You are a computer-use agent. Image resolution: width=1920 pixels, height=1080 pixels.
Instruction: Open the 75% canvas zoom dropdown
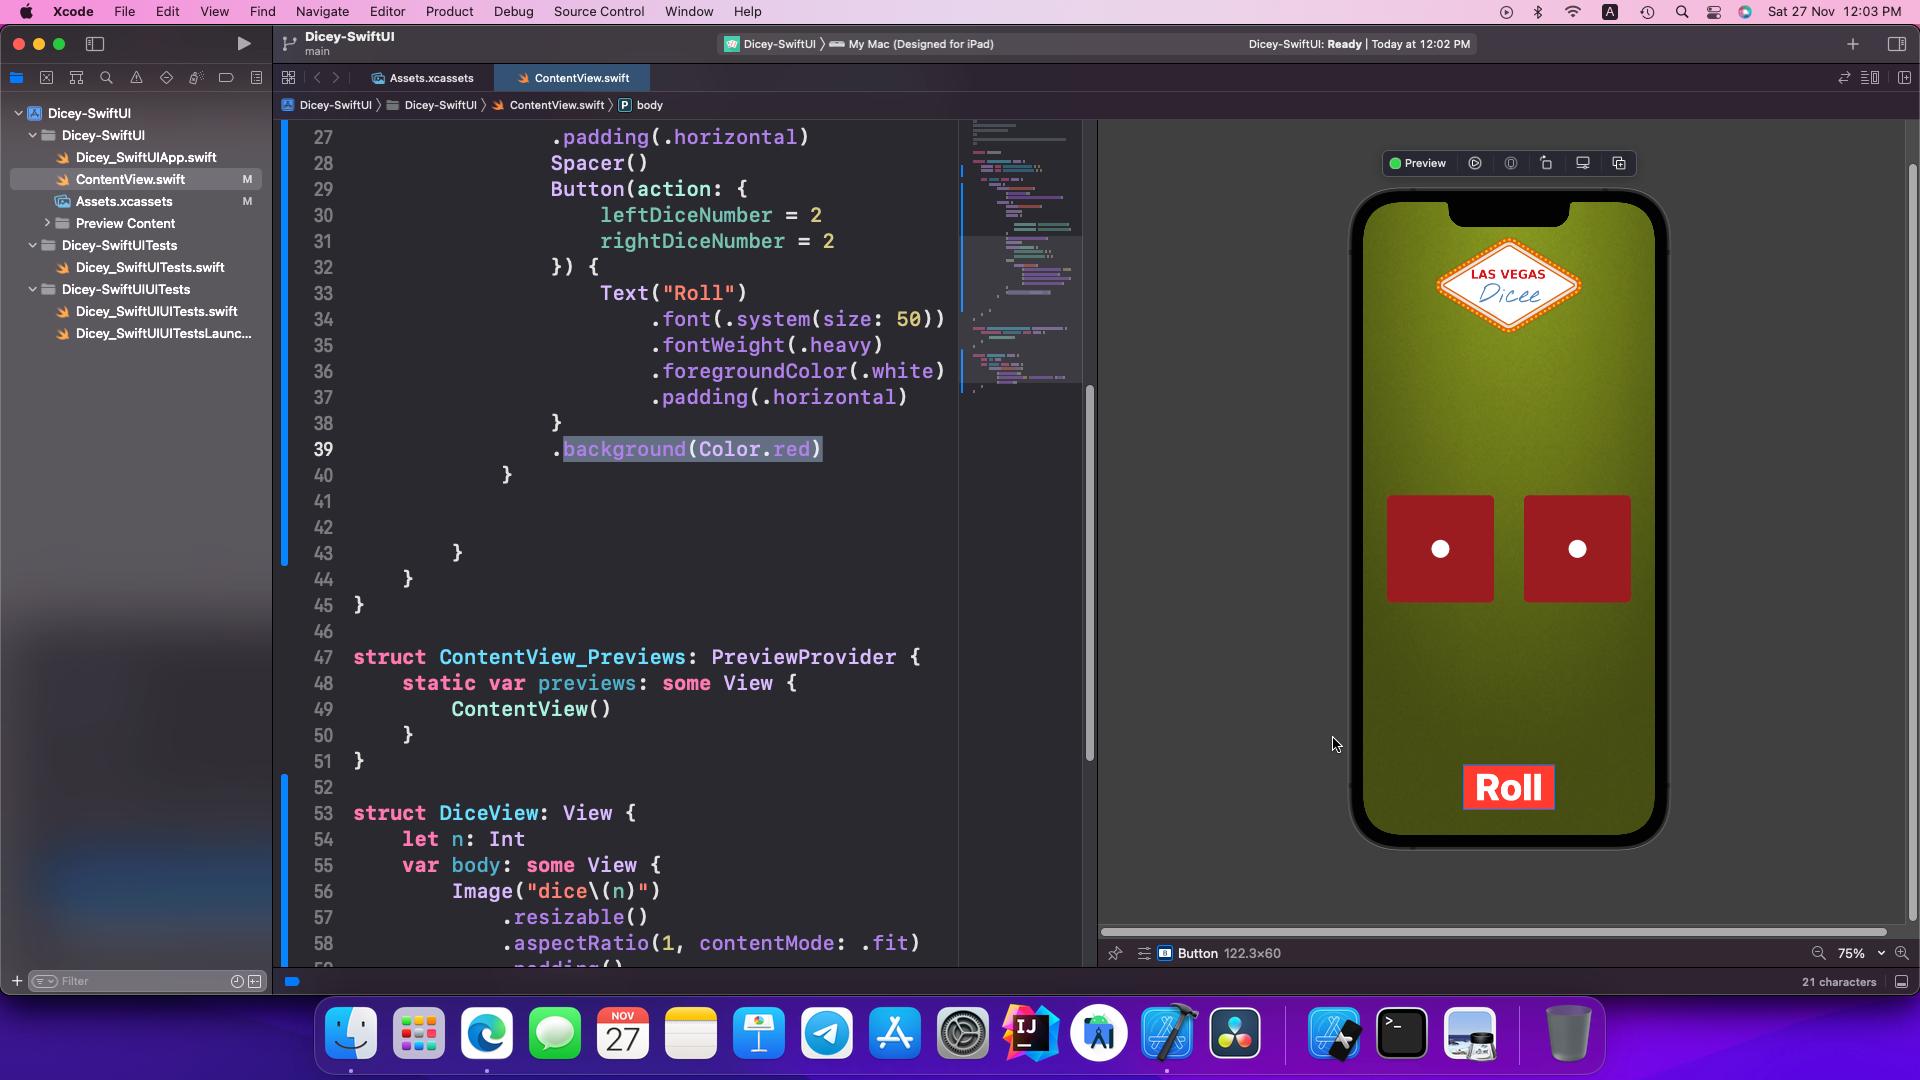(x=1860, y=953)
